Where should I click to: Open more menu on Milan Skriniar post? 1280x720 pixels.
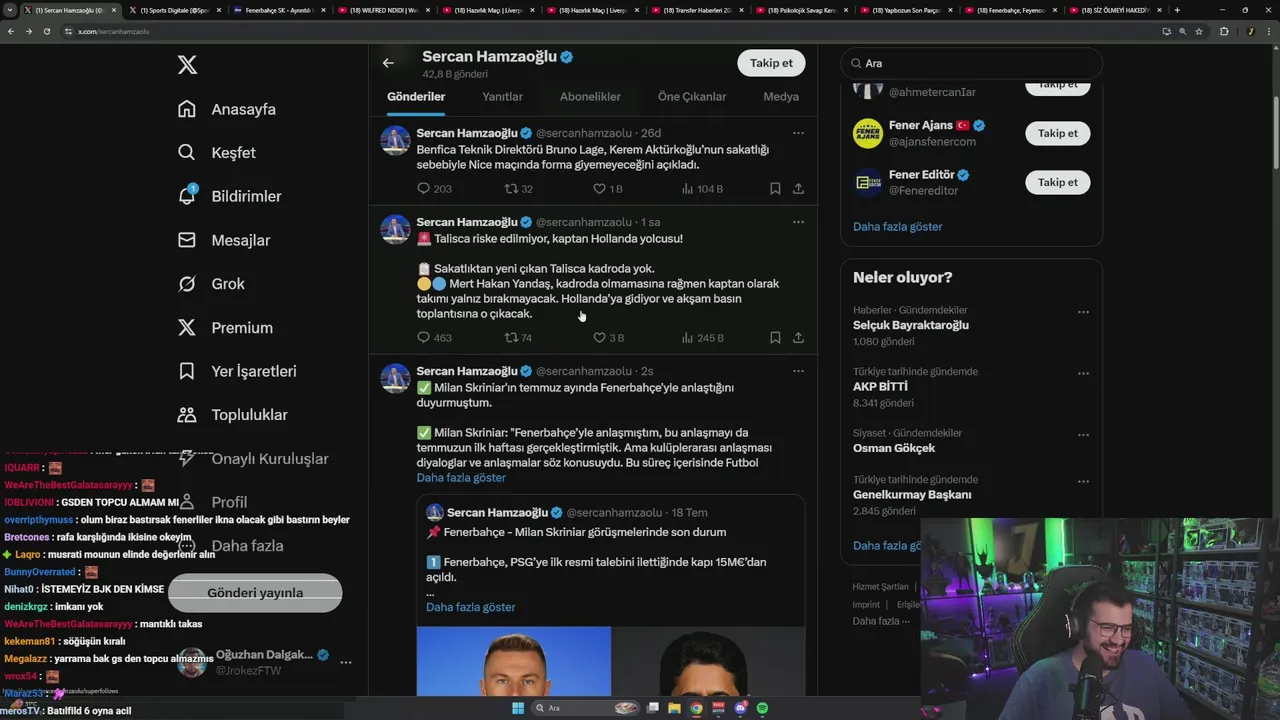pyautogui.click(x=798, y=371)
